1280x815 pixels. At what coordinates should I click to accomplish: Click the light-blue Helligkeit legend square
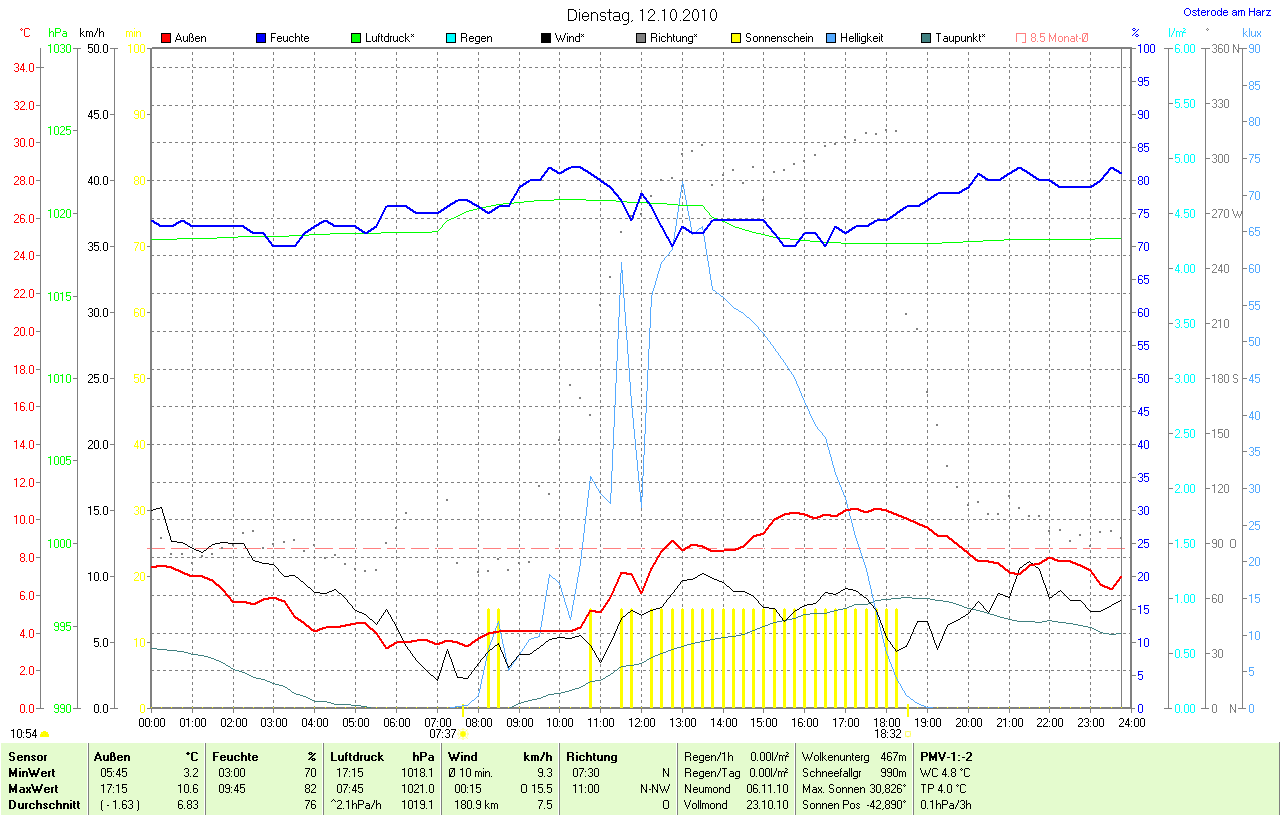coord(831,38)
